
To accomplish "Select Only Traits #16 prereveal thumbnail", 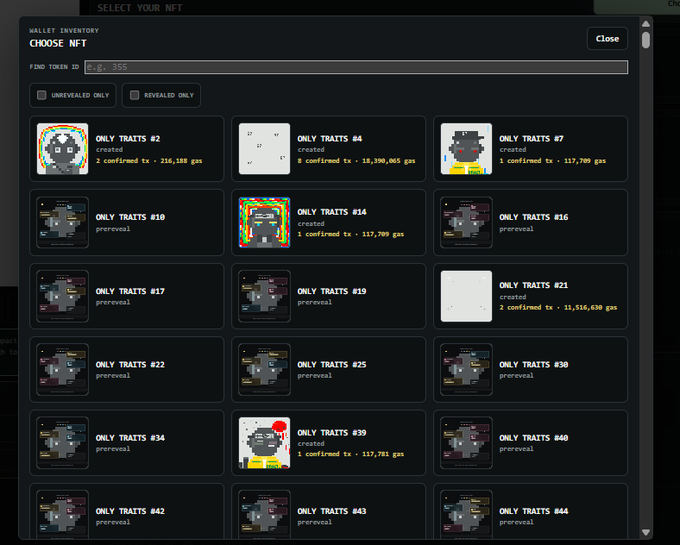I will (x=466, y=222).
